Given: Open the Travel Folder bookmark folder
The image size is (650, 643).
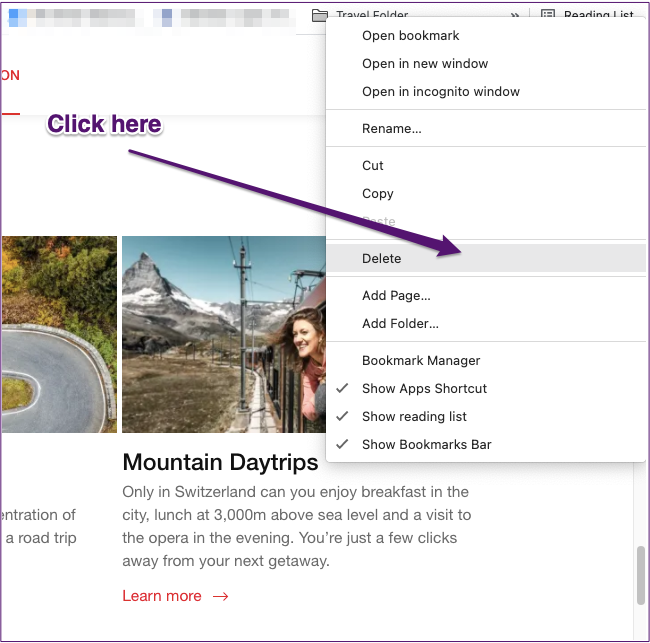Looking at the screenshot, I should tap(360, 15).
